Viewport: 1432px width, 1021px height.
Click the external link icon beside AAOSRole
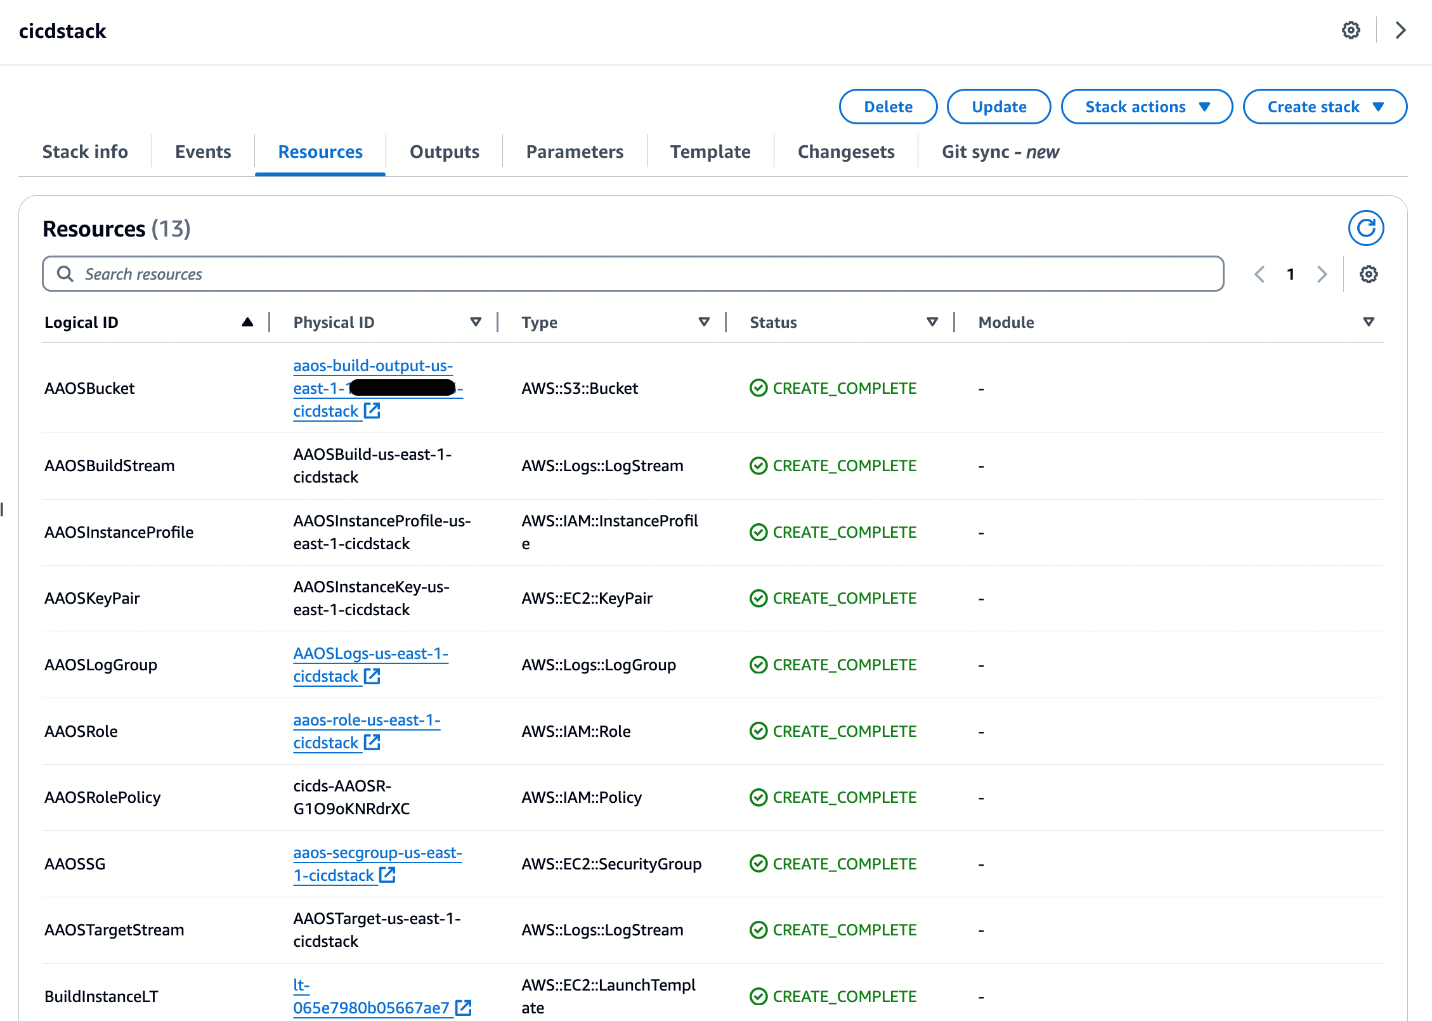[x=372, y=742]
